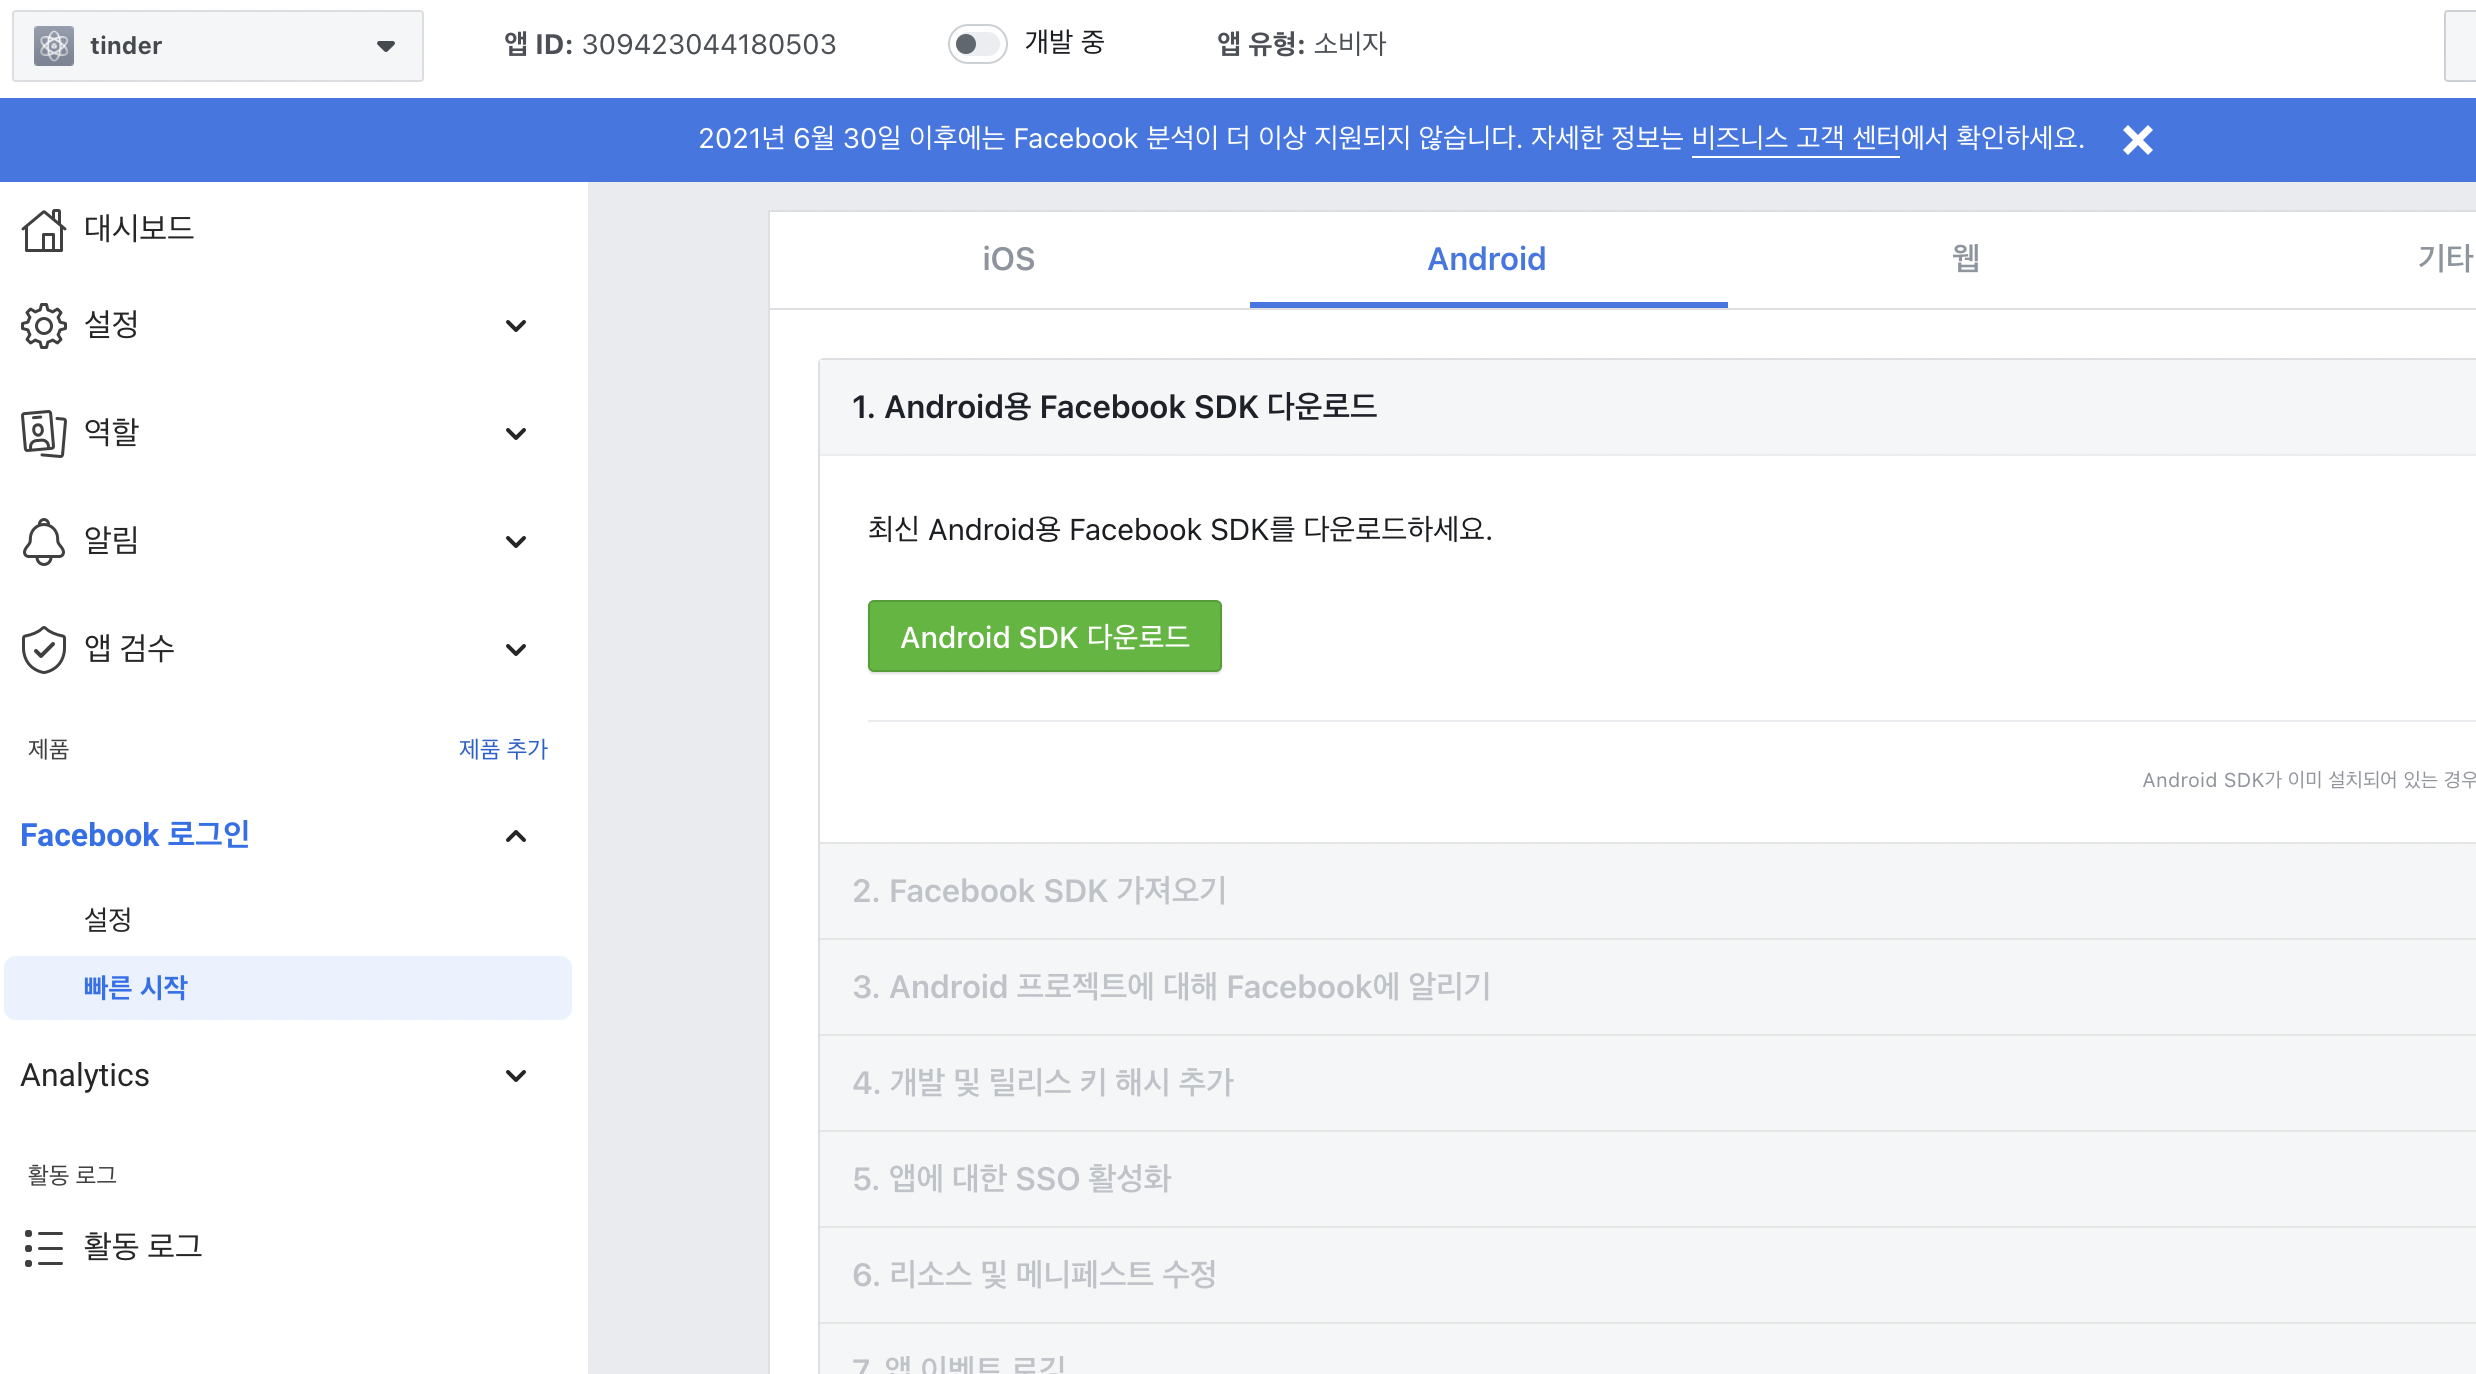Expand step 2 Facebook SDK import
2476x1374 pixels.
1040,891
